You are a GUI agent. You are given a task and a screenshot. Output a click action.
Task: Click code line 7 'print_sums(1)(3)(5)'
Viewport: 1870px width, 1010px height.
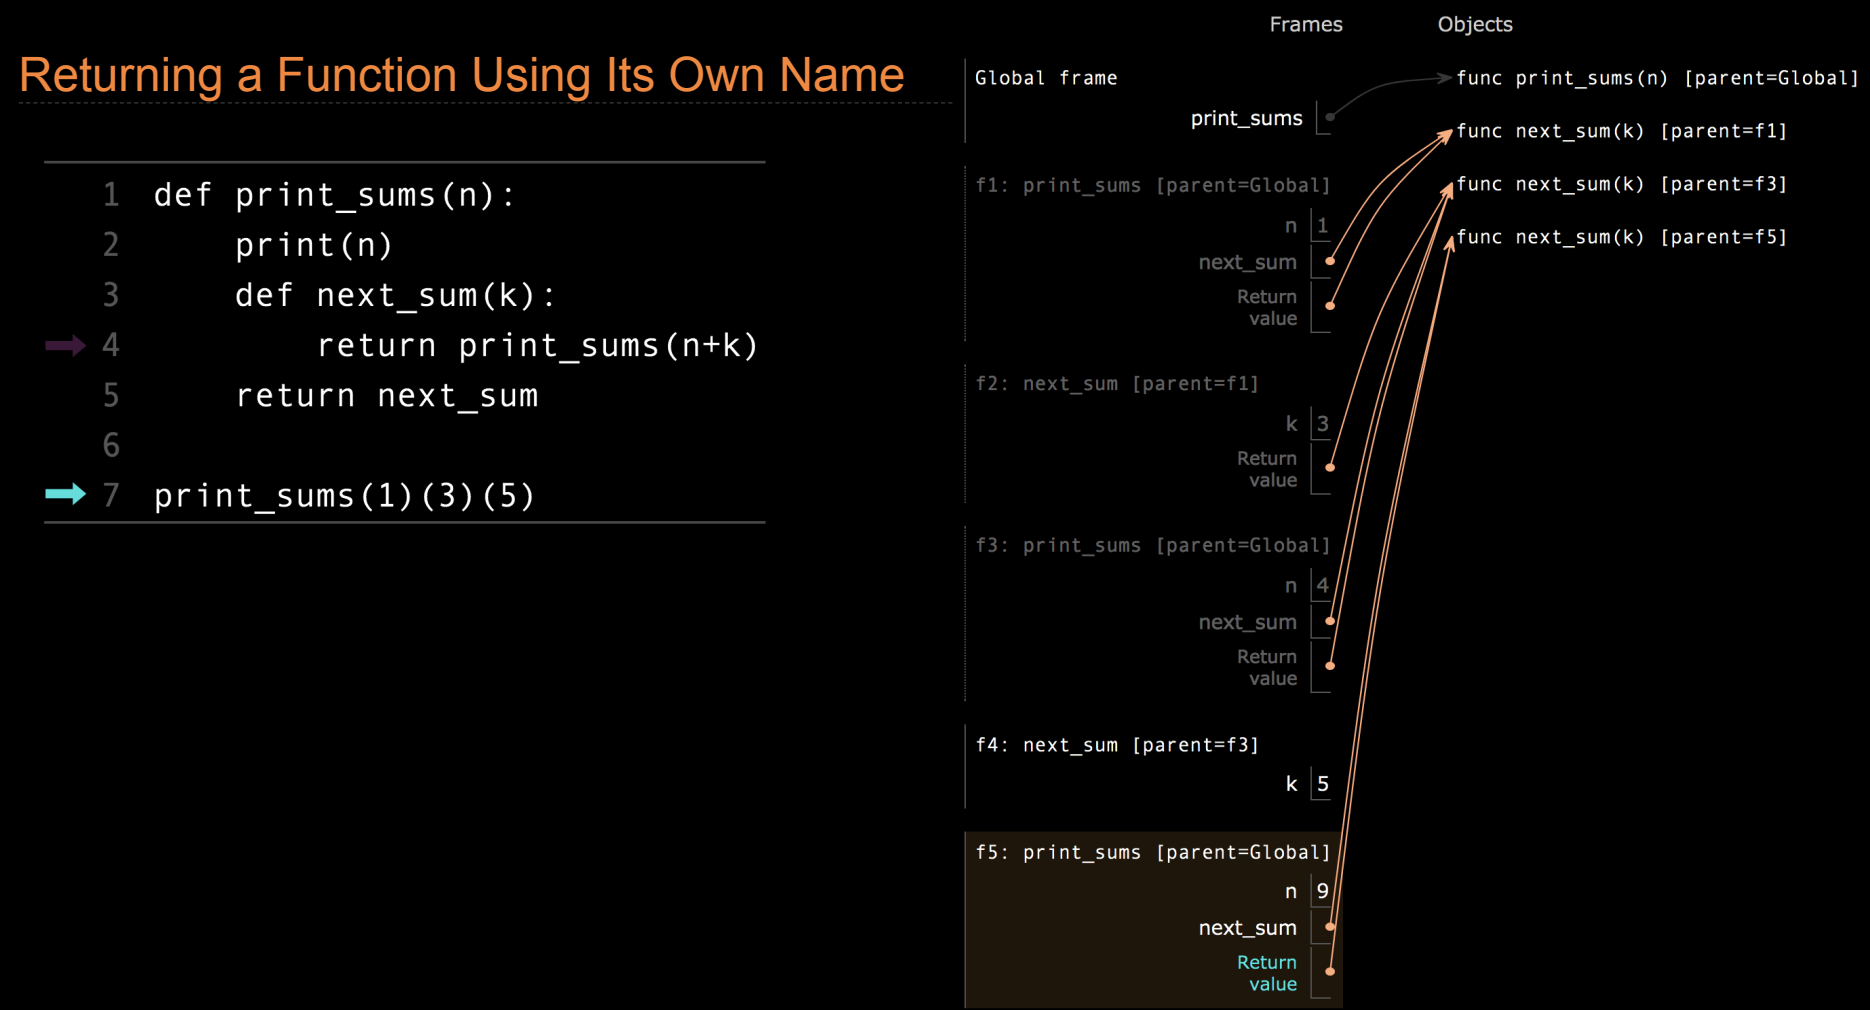click(x=345, y=496)
